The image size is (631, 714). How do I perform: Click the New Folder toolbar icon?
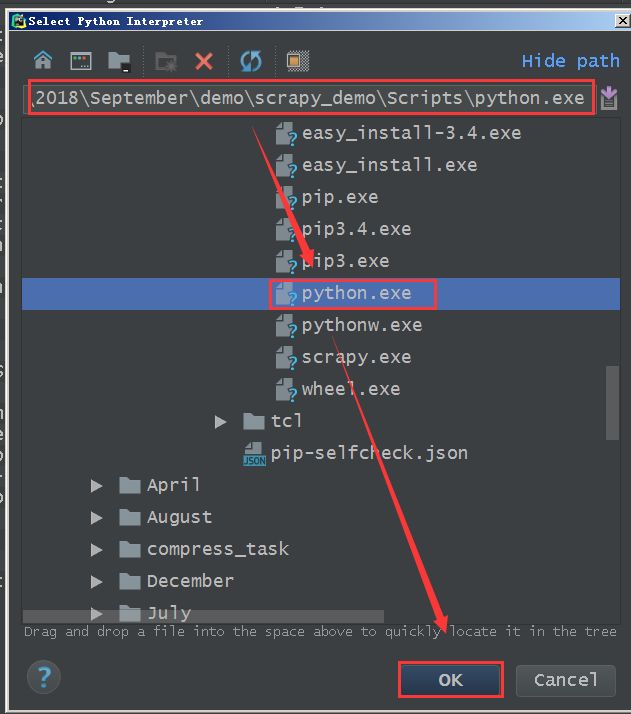[x=166, y=61]
